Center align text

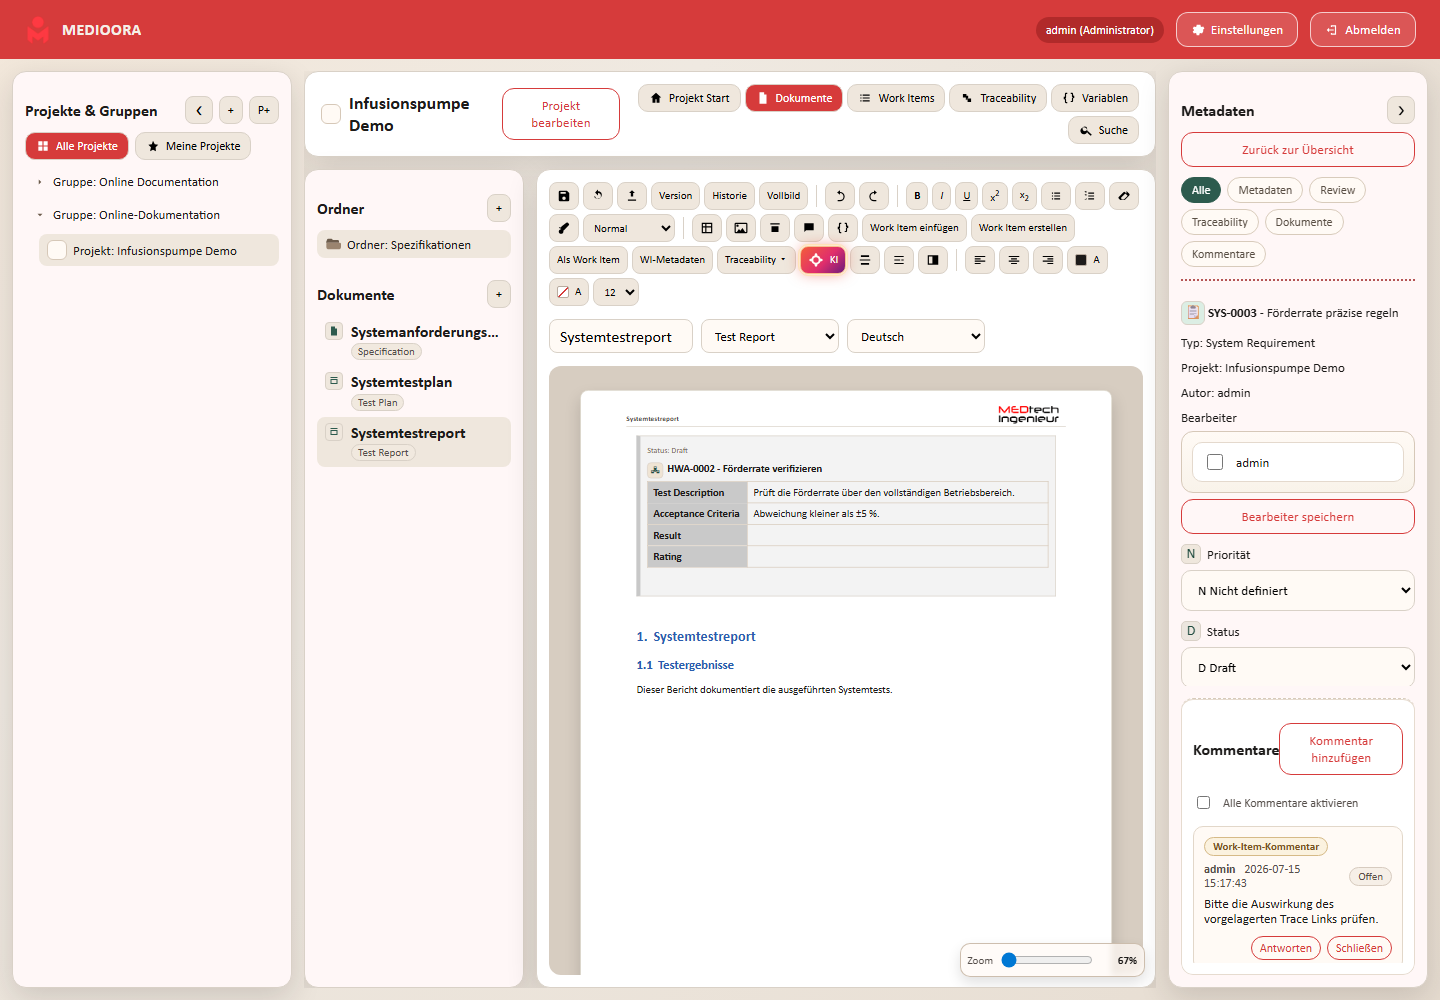click(x=1014, y=260)
